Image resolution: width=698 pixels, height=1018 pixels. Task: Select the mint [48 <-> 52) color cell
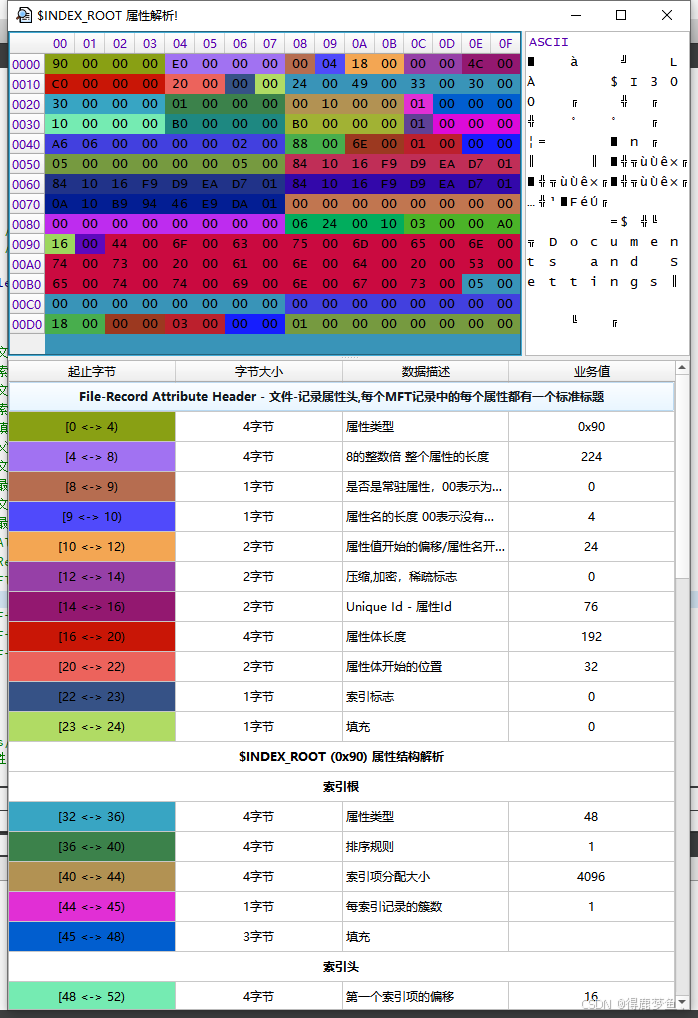tap(92, 997)
